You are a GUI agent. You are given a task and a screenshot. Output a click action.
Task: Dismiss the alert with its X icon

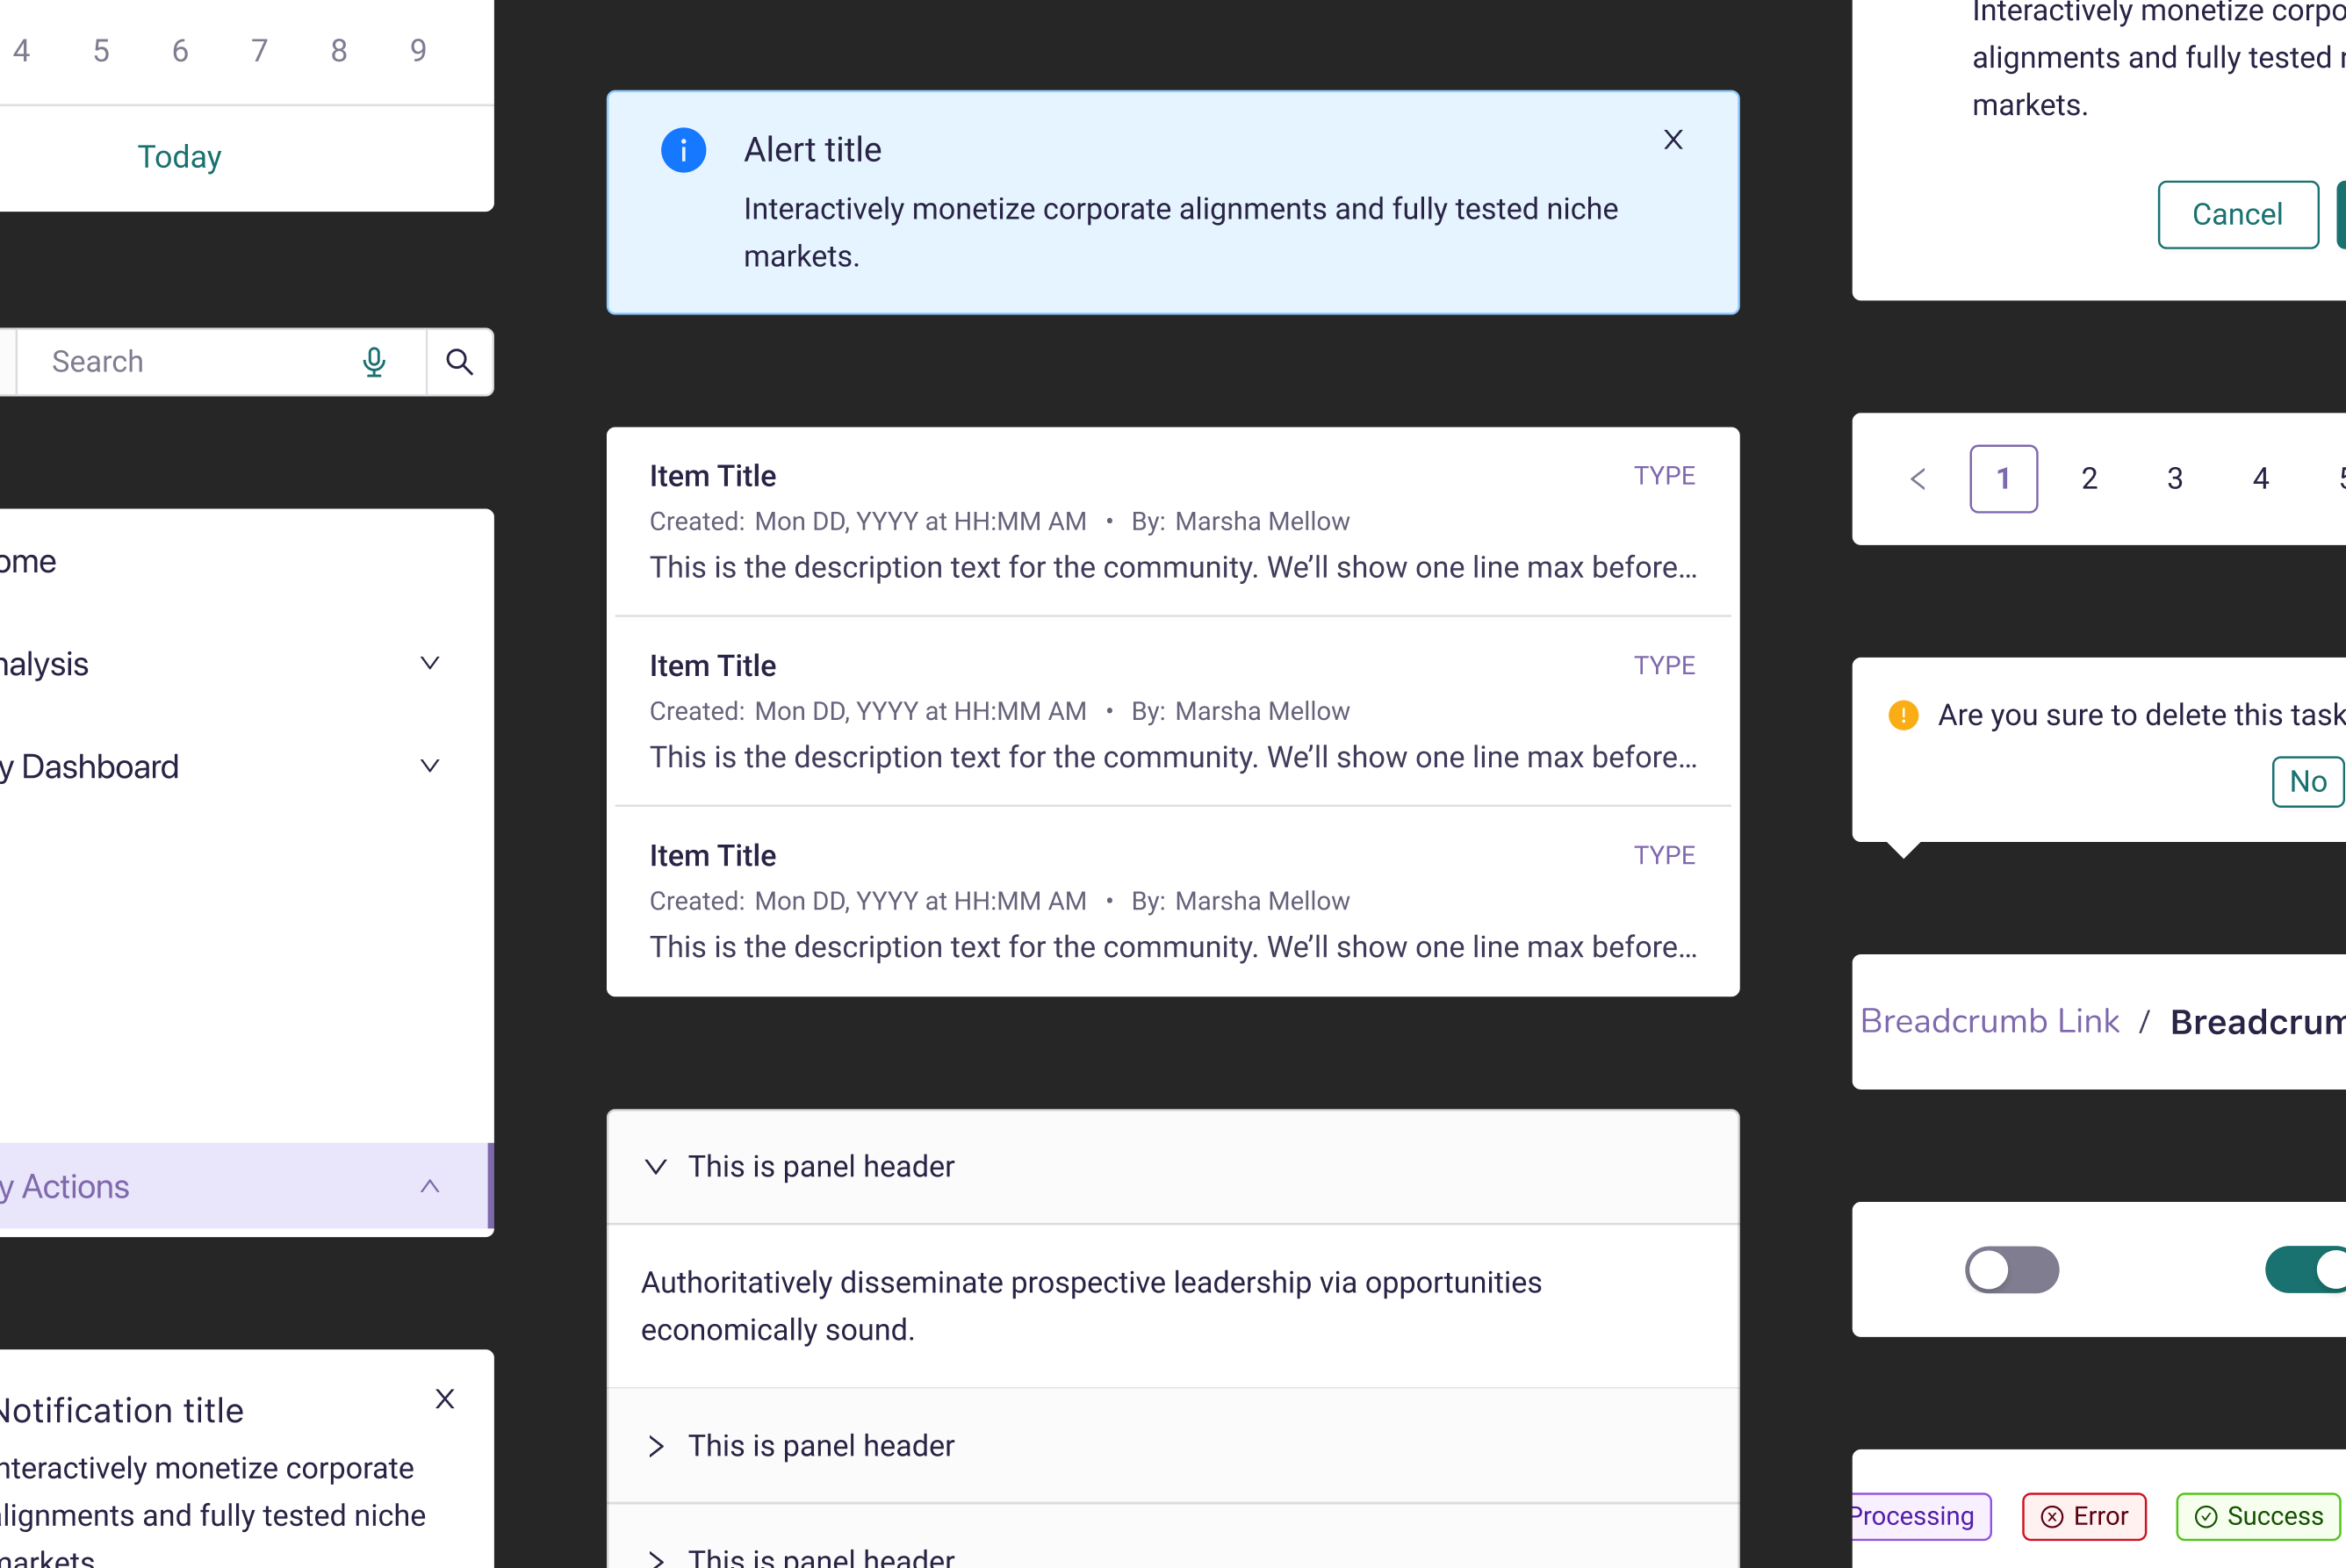pos(1673,140)
